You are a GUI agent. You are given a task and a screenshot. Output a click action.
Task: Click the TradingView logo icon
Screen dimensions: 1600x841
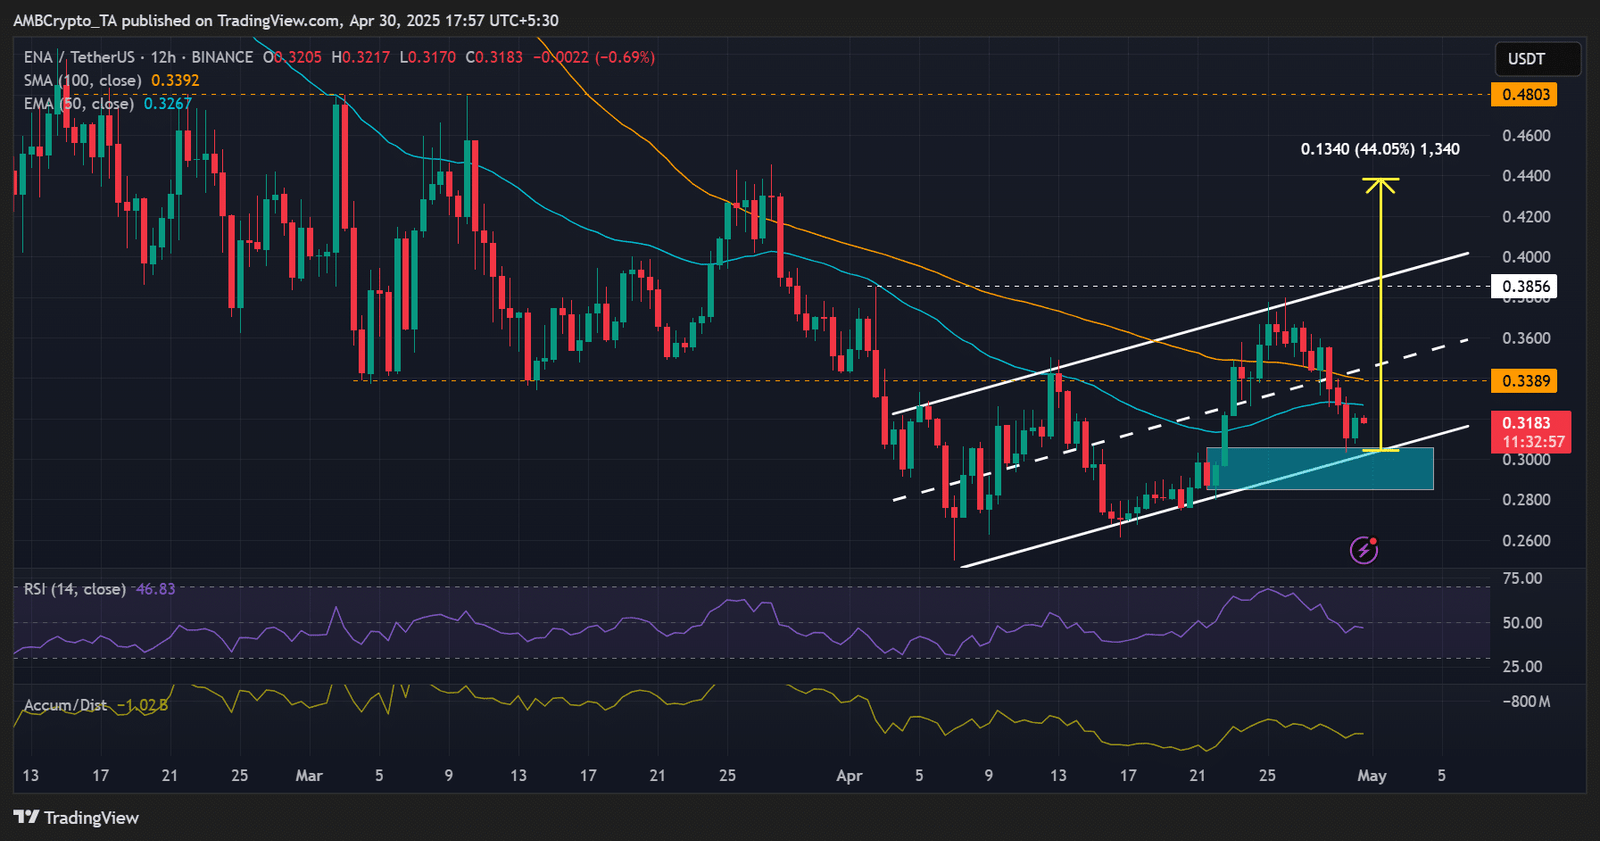pos(26,817)
